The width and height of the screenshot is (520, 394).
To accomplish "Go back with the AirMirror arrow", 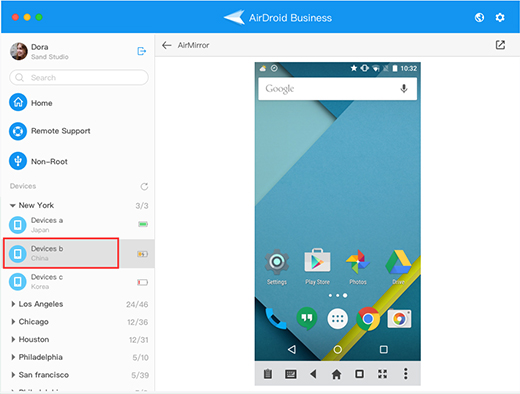I will tap(167, 45).
